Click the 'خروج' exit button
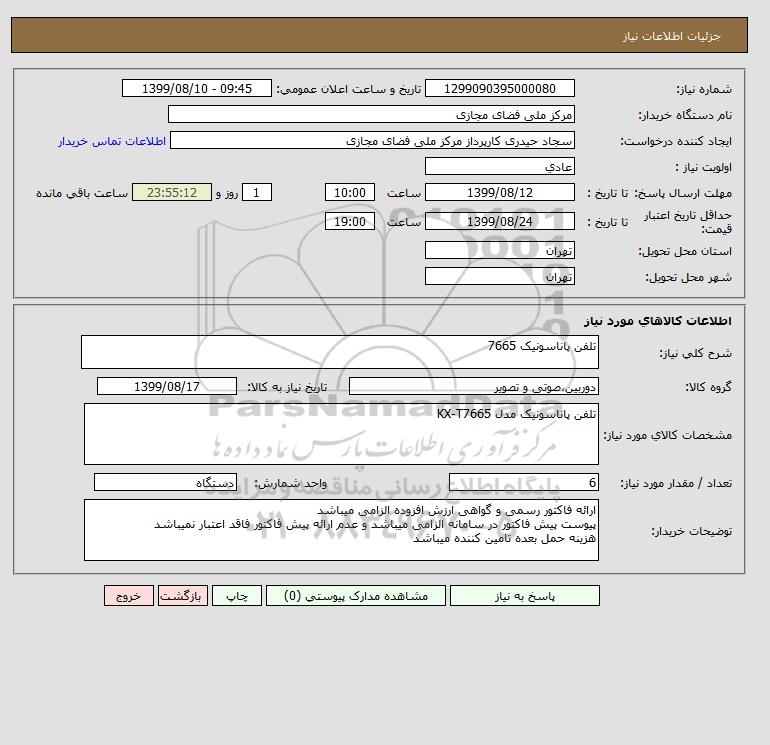 pos(129,596)
